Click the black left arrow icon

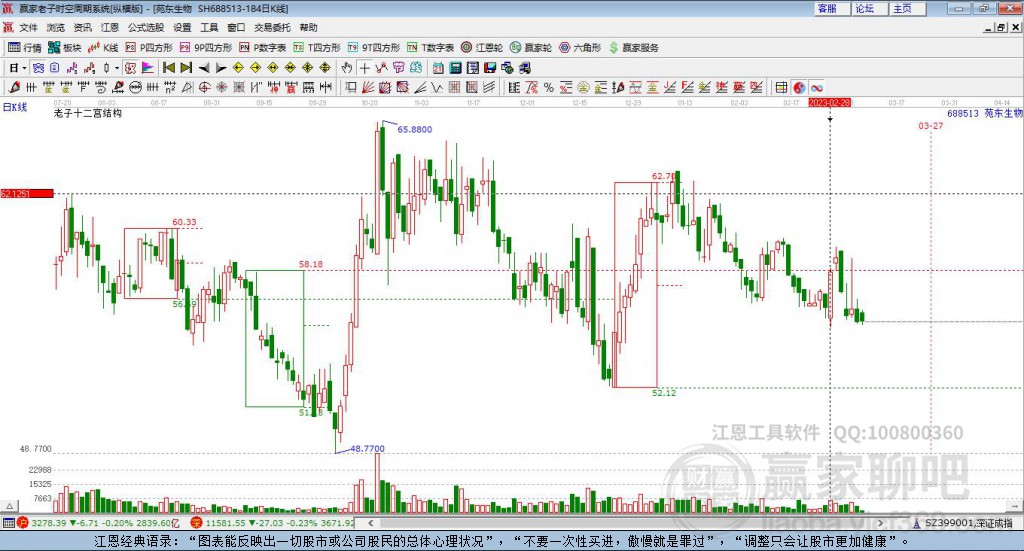pos(204,67)
